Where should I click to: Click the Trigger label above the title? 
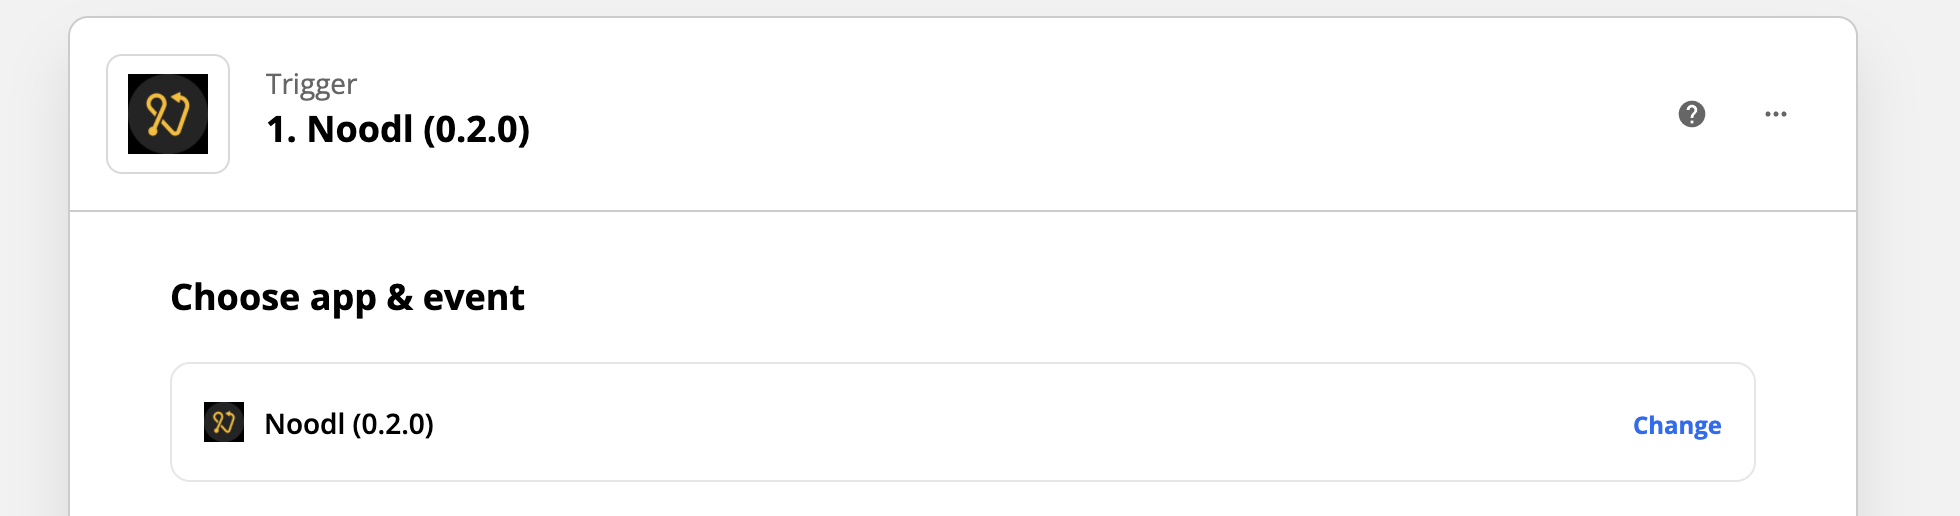point(311,85)
